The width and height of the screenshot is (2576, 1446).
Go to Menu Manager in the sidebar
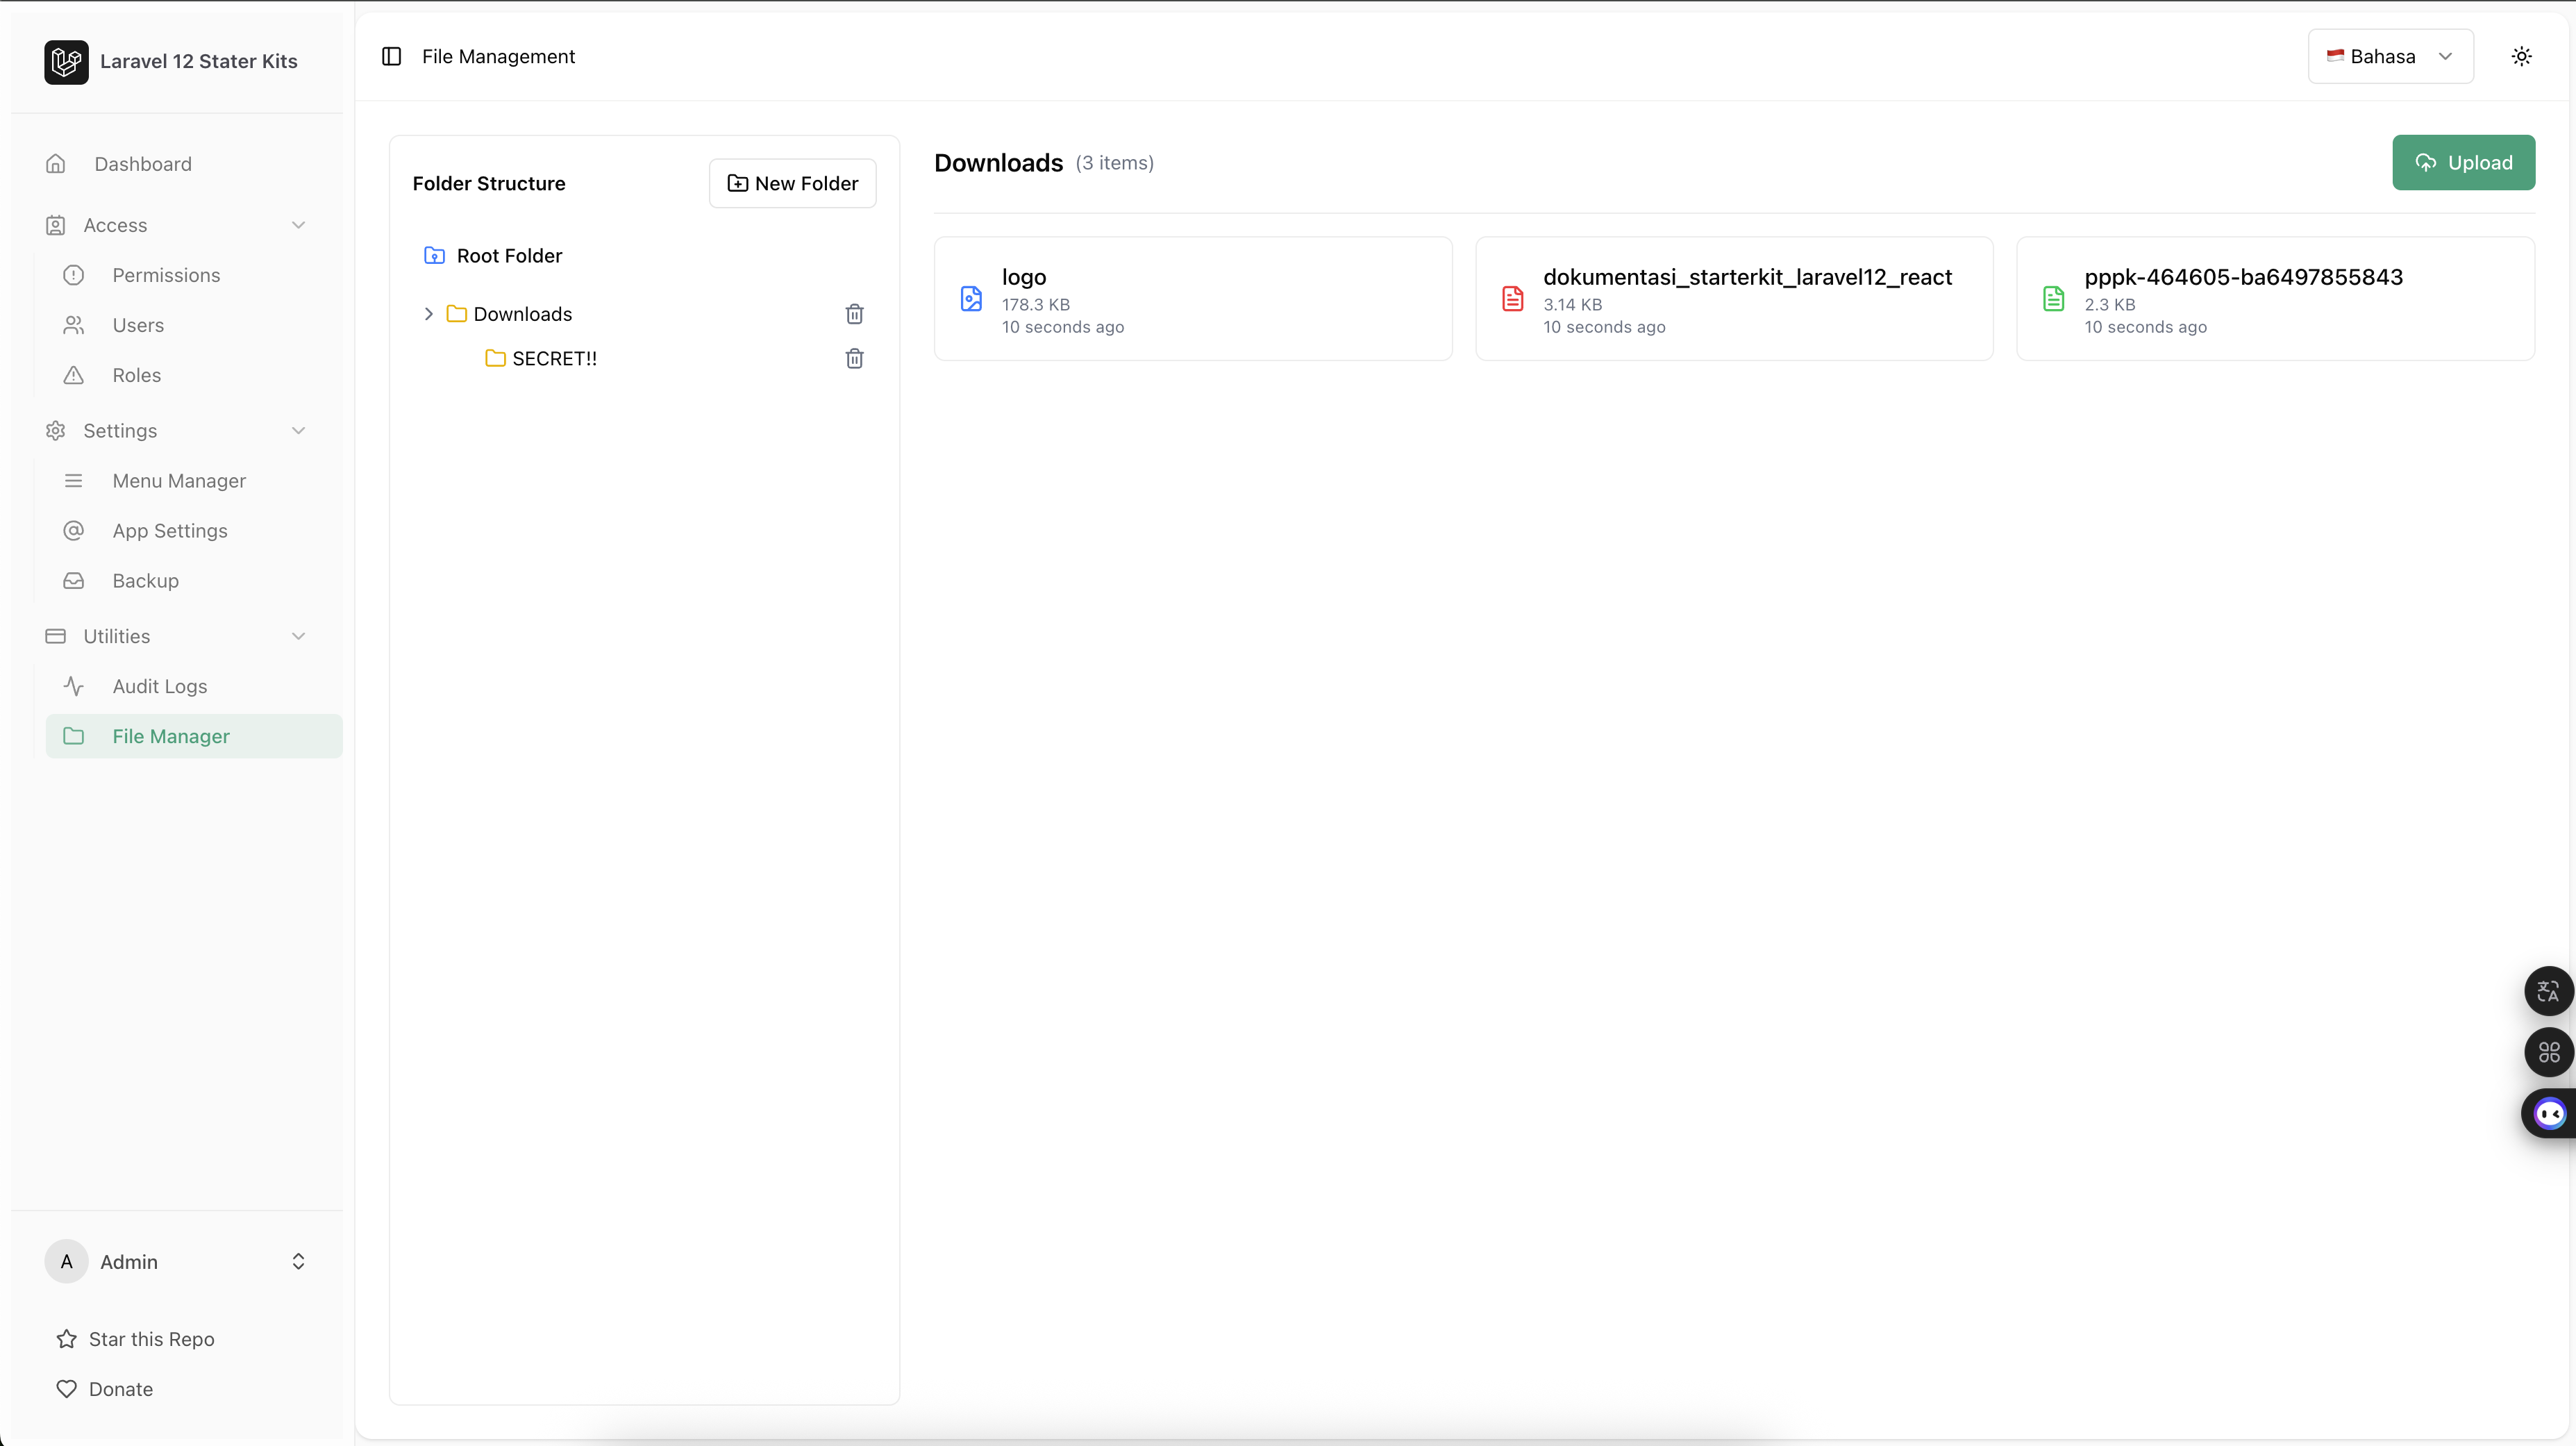[179, 481]
